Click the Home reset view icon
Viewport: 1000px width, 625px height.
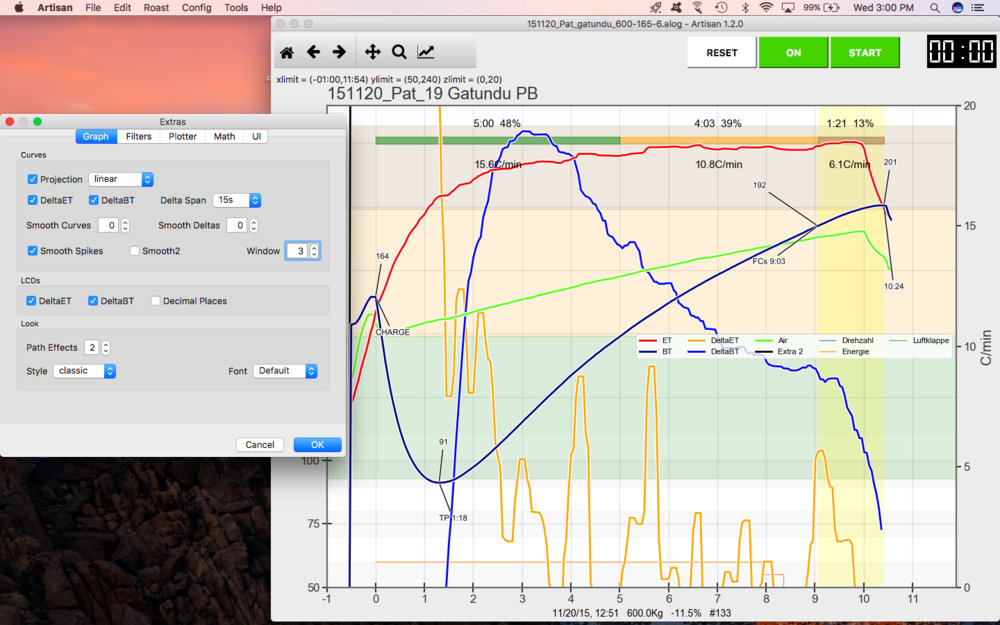tap(287, 52)
